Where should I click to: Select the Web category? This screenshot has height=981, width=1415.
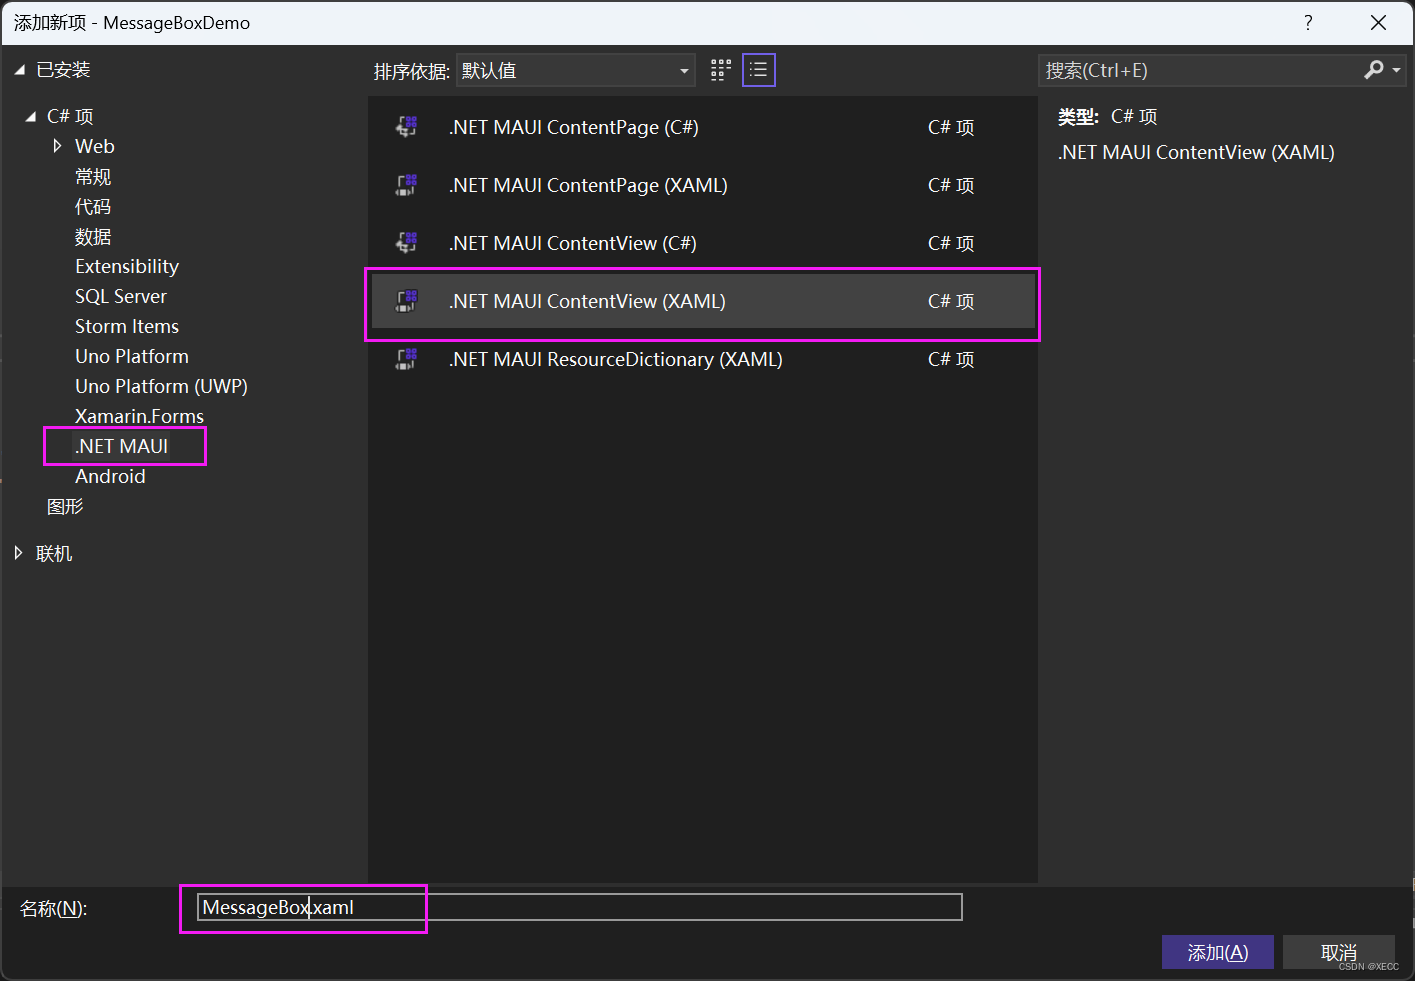pos(95,146)
